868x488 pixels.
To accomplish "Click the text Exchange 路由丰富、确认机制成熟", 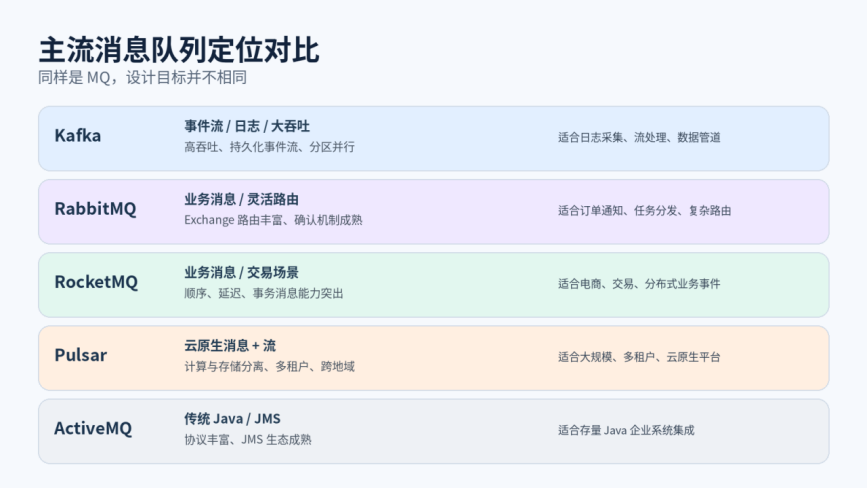I will pos(273,220).
